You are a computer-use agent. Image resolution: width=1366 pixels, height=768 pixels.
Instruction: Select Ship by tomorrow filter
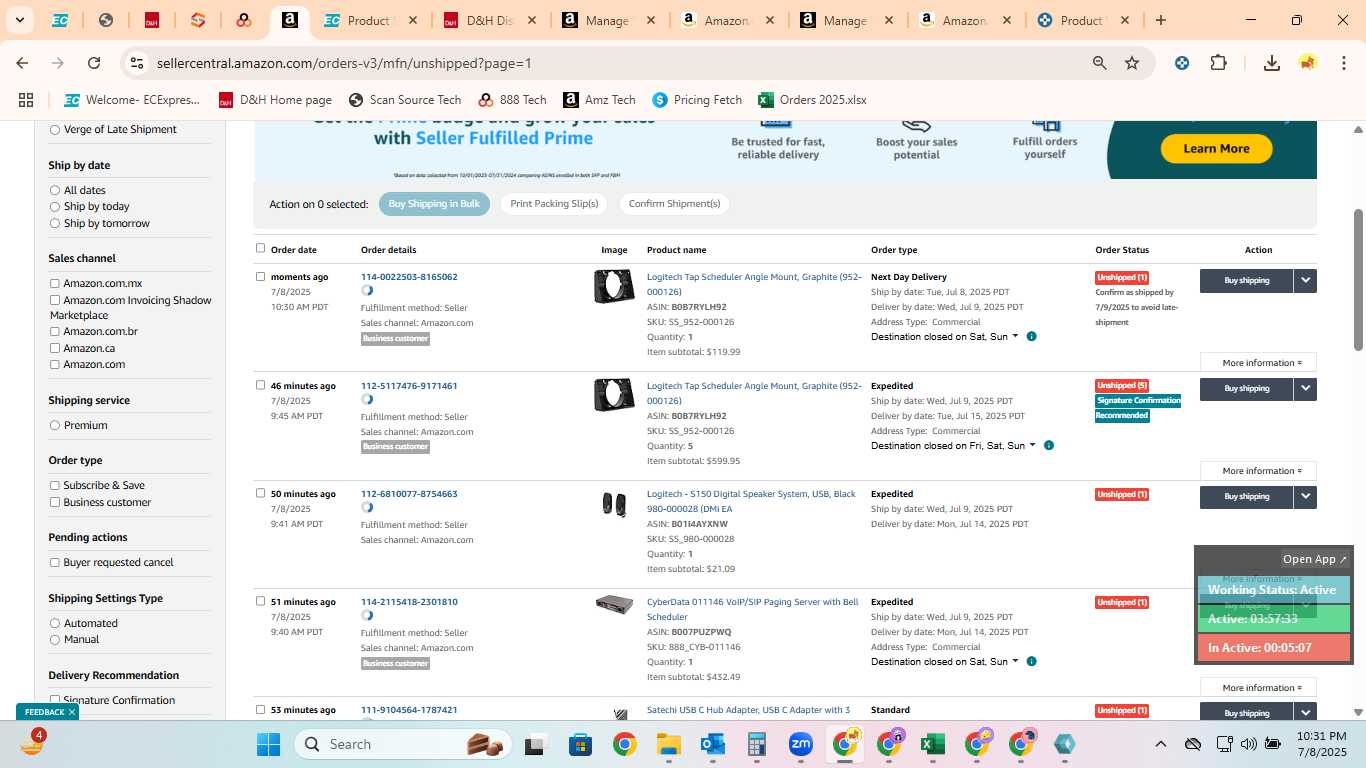click(x=55, y=223)
